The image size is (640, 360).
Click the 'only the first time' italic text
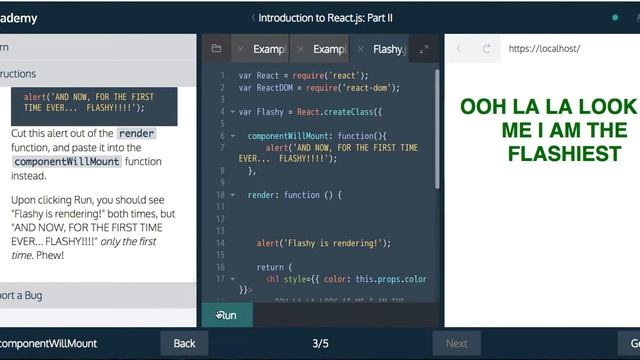tap(83, 248)
